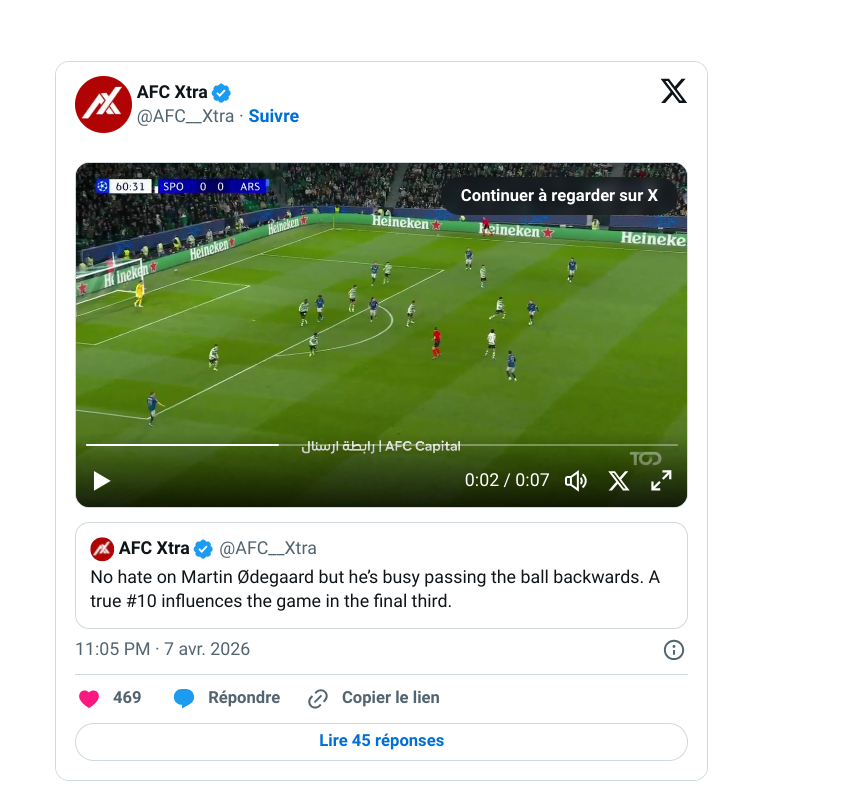Play the embedded video
The height and width of the screenshot is (794, 844).
tap(102, 481)
